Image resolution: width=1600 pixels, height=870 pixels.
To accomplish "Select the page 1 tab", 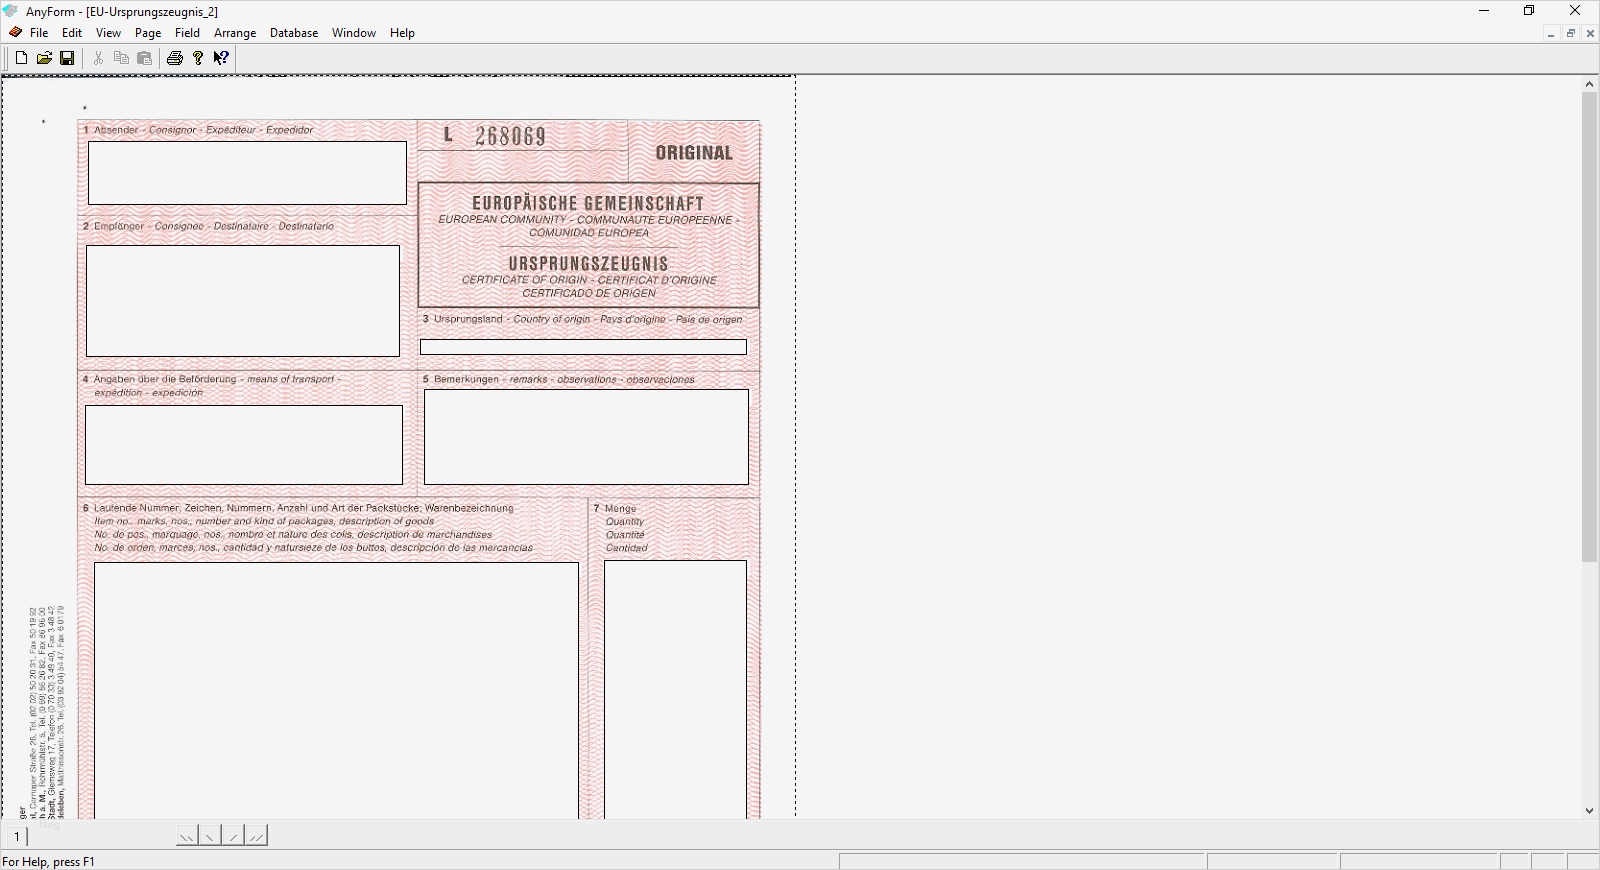I will pos(17,836).
